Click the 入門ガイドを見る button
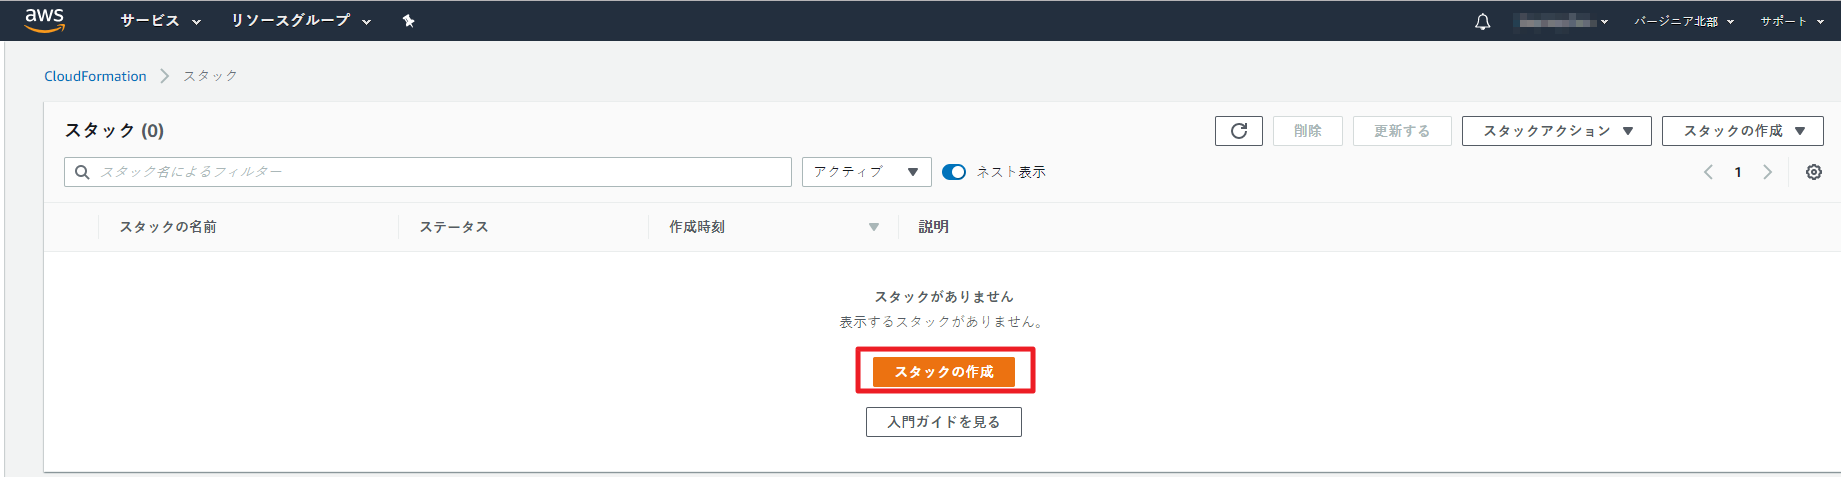 pos(943,422)
